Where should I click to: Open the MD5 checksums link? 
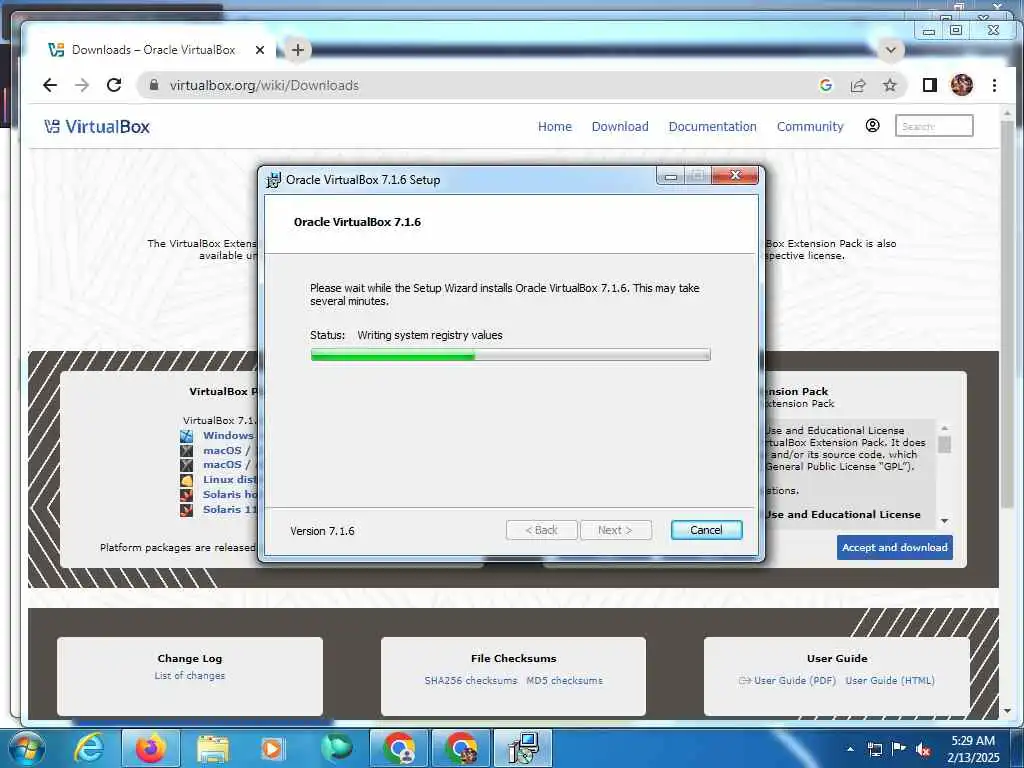(x=564, y=680)
